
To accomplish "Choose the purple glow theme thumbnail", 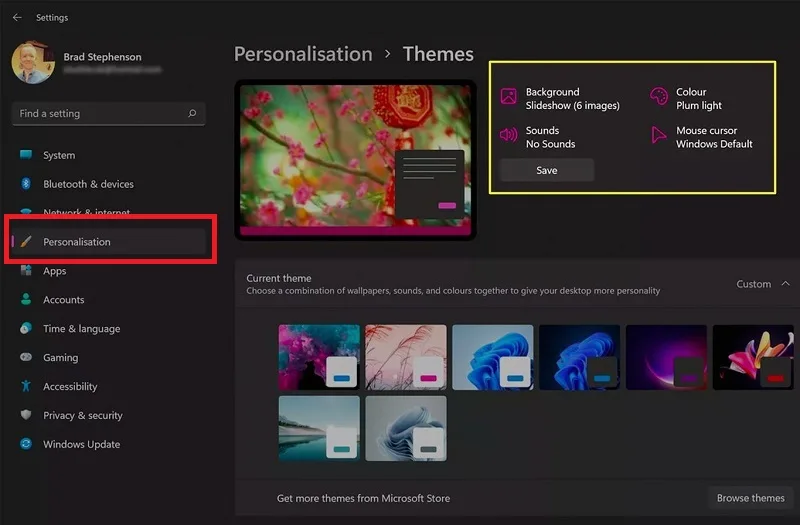I will tap(666, 357).
